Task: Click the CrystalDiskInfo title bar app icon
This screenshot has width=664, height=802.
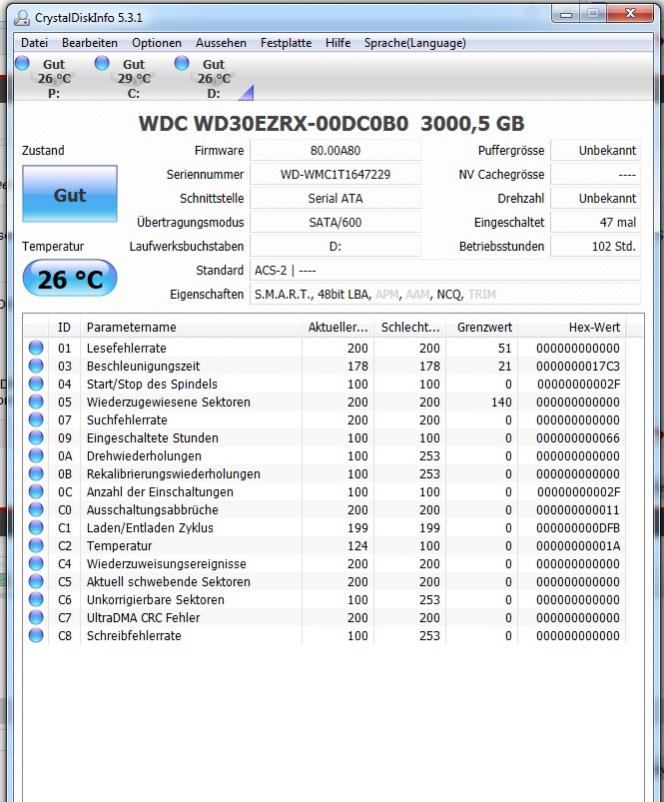Action: click(22, 18)
